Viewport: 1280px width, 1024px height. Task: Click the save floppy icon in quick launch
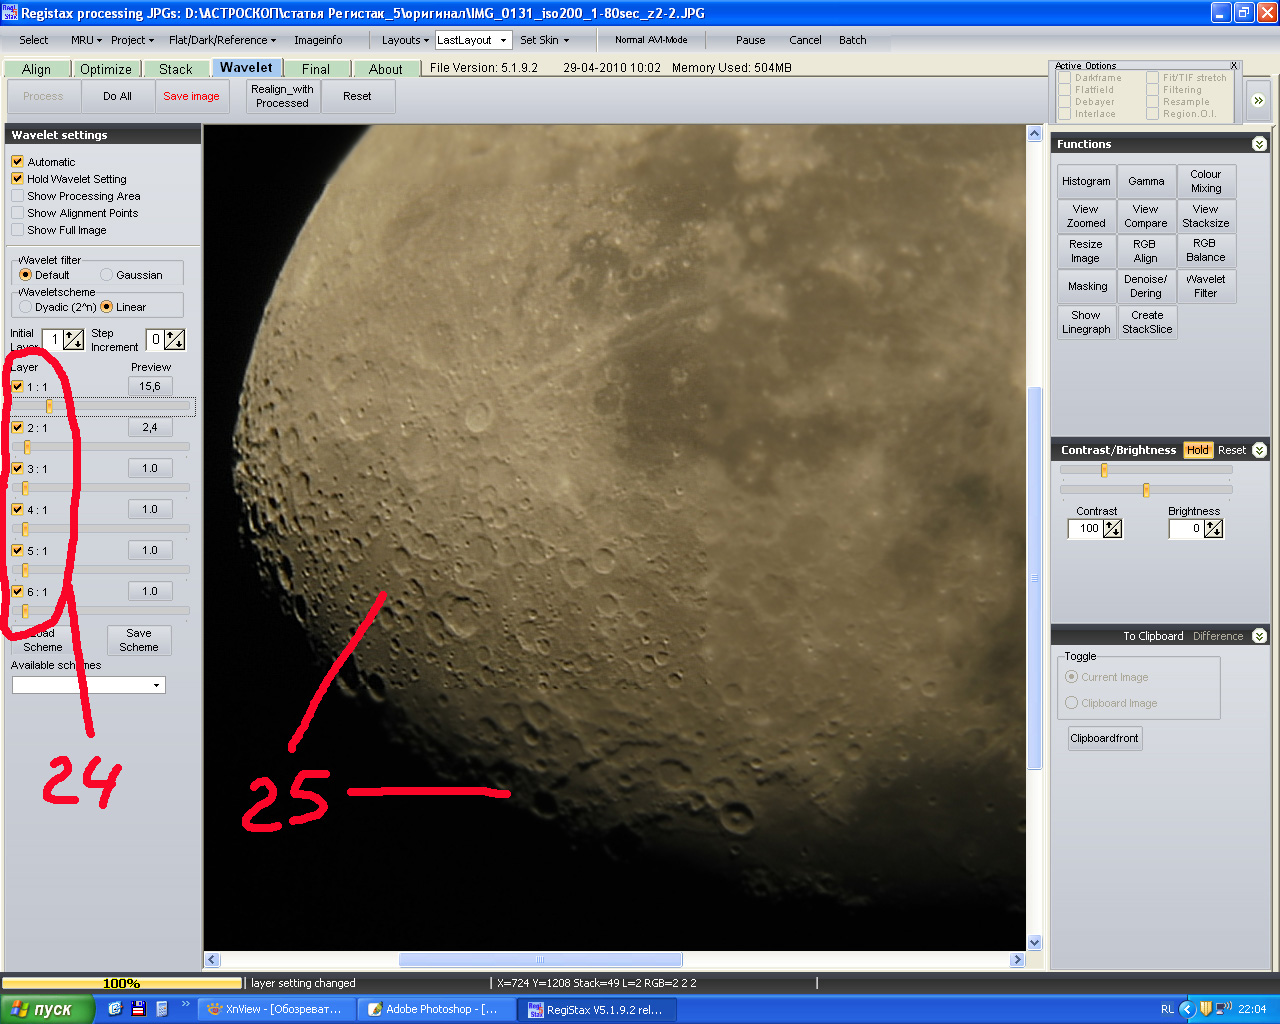(x=138, y=1009)
